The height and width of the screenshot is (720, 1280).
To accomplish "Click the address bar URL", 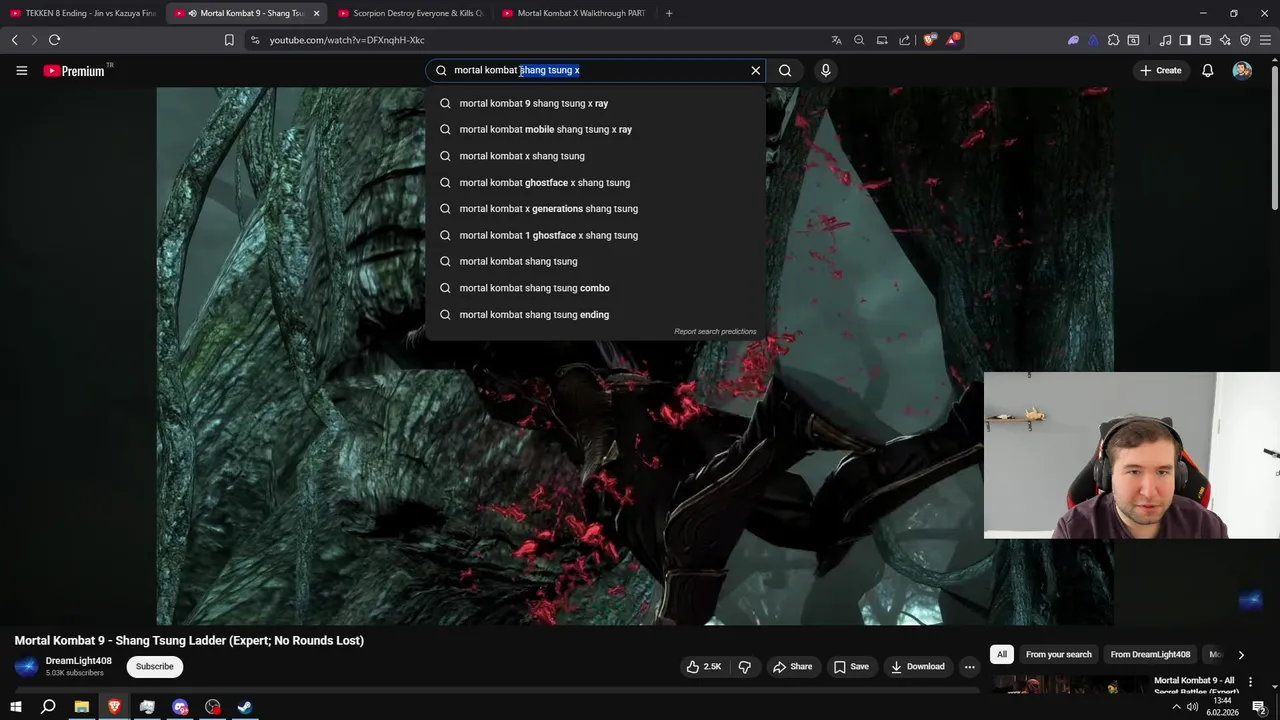I will tap(347, 40).
